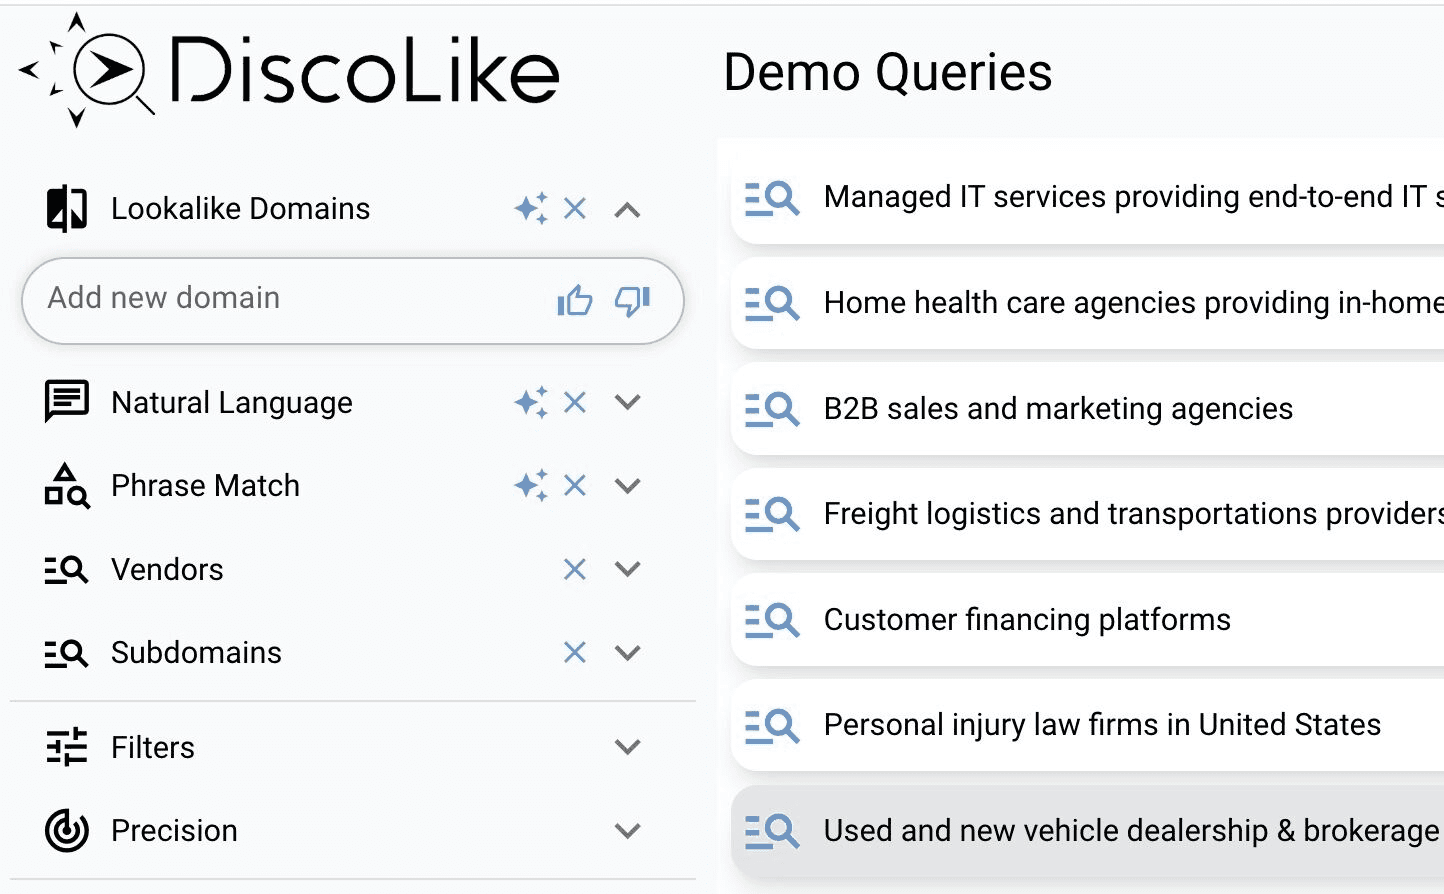Screen dimensions: 1444x894
Task: Click the Precision target icon
Action: coord(65,830)
